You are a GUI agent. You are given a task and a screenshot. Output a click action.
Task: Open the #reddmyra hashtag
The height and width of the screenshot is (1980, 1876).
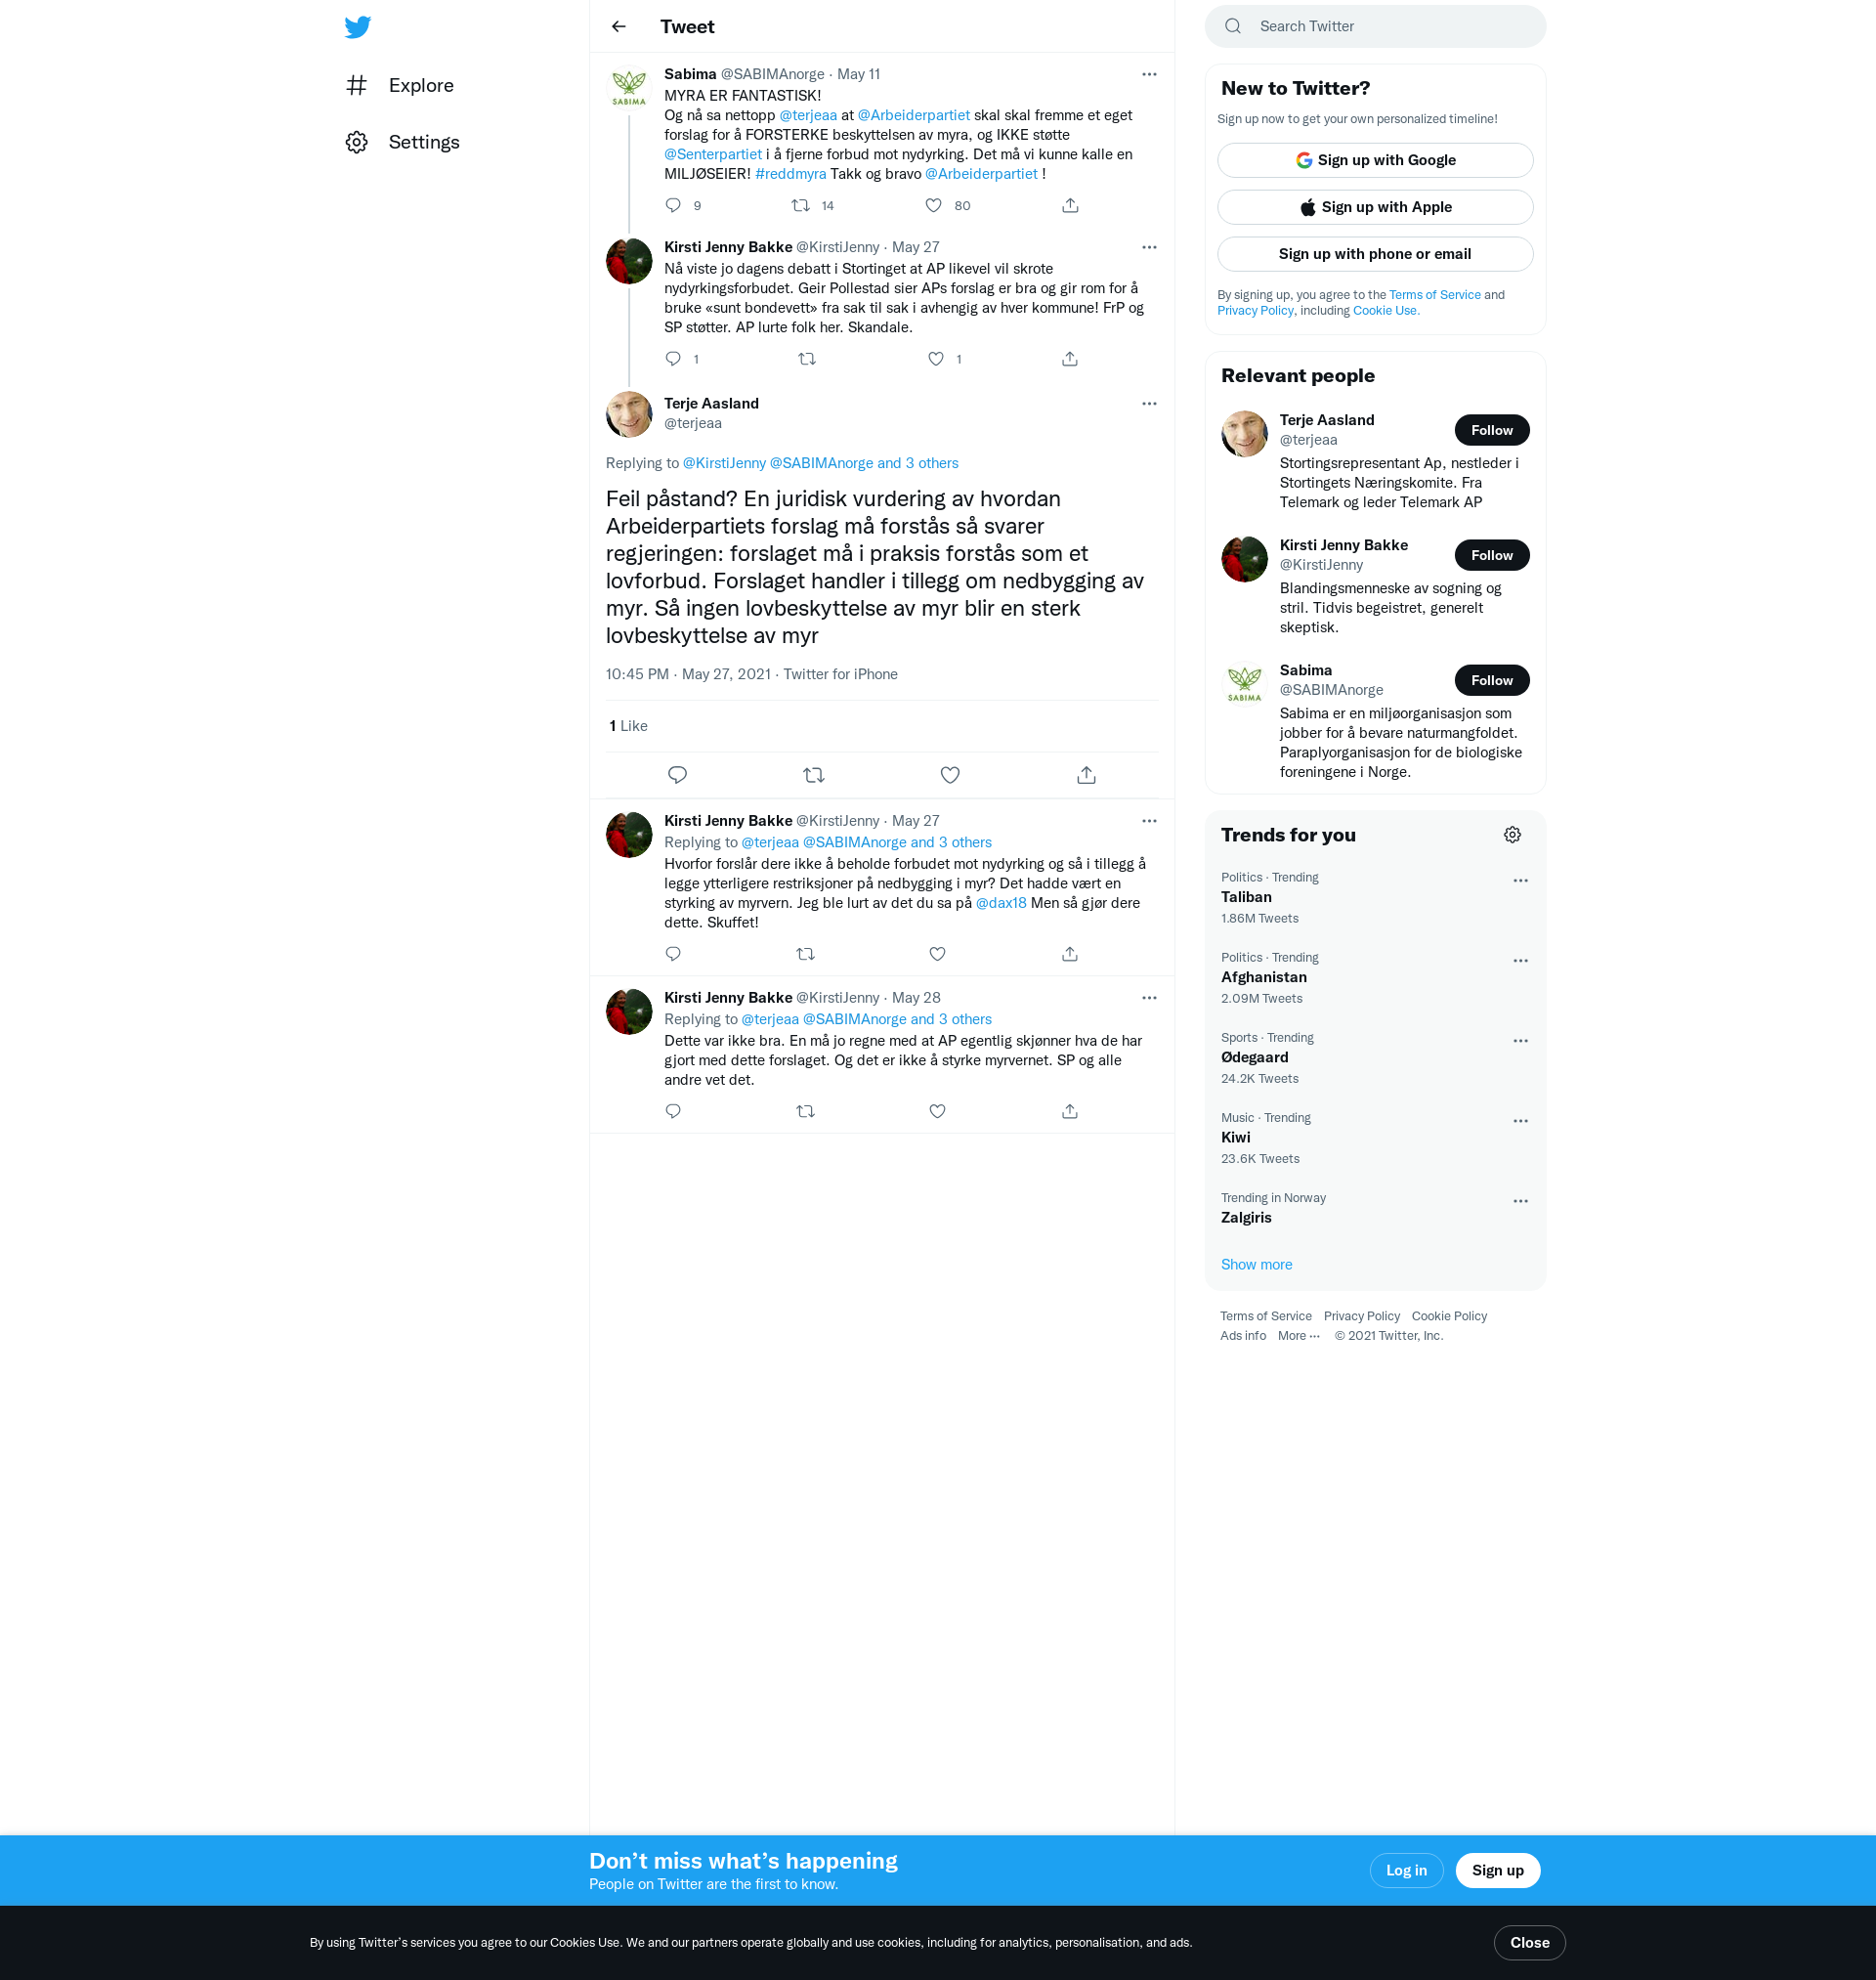(790, 174)
